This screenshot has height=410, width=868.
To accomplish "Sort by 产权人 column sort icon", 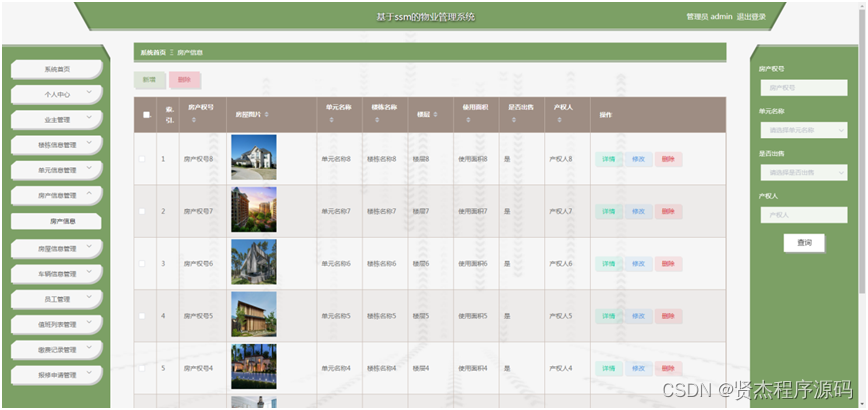I will [559, 120].
